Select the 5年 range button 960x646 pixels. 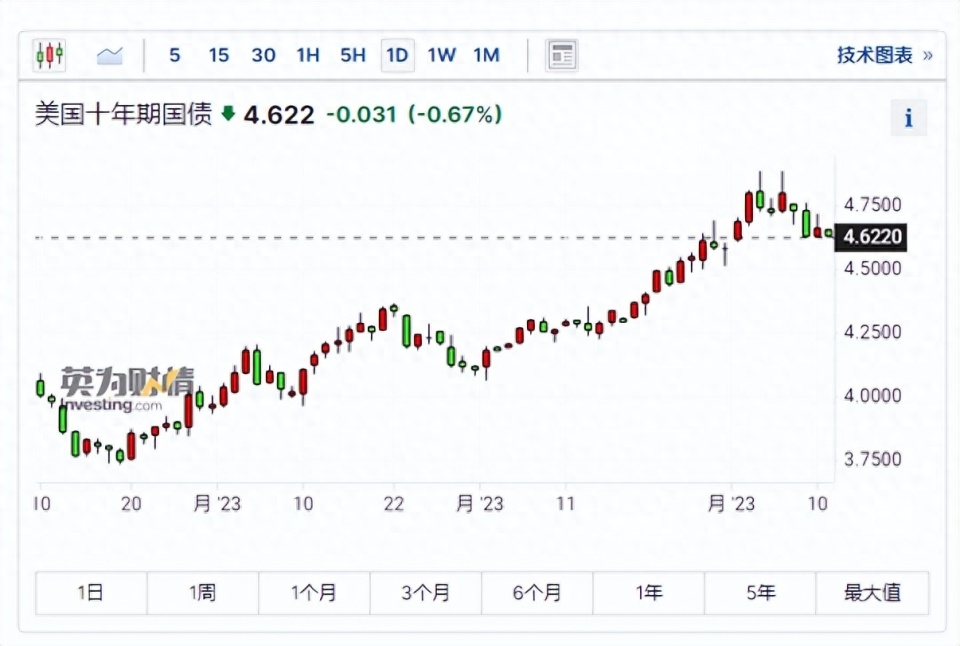(x=760, y=593)
